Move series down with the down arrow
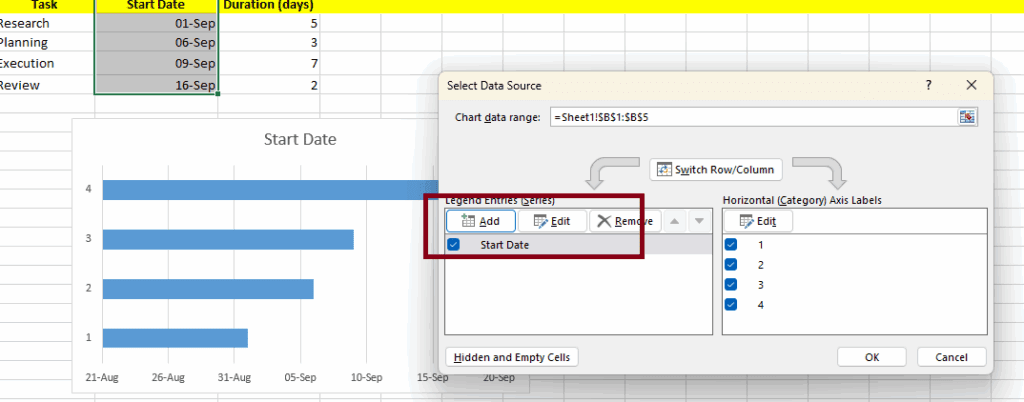Screen dimensions: 1024x402 coord(699,221)
